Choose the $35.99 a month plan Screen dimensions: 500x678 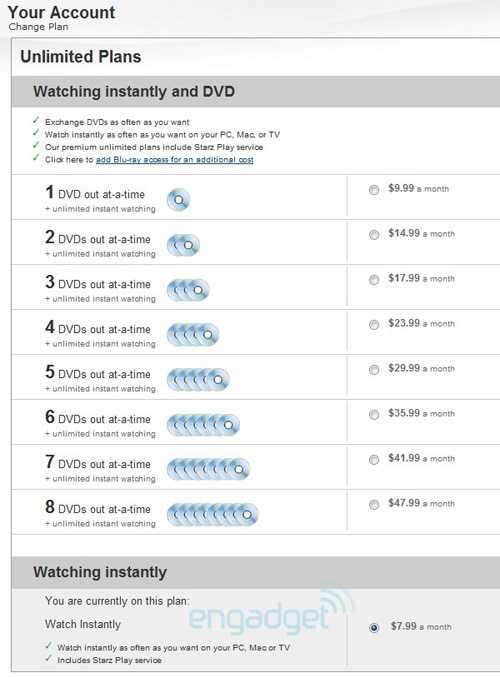click(x=374, y=415)
